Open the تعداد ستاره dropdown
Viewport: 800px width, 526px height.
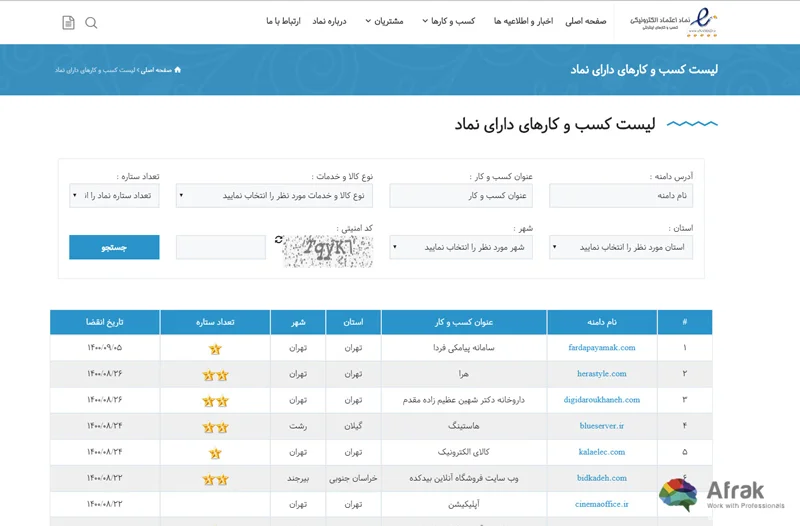click(x=114, y=195)
